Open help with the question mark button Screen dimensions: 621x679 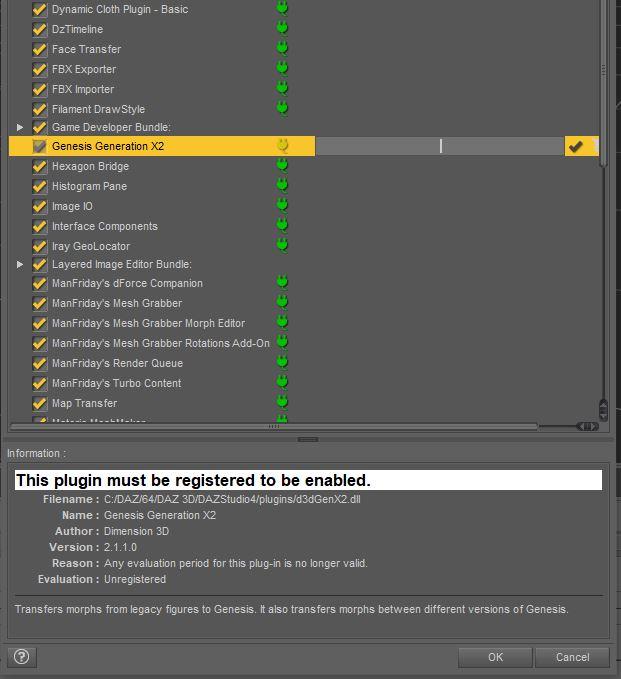click(x=22, y=657)
